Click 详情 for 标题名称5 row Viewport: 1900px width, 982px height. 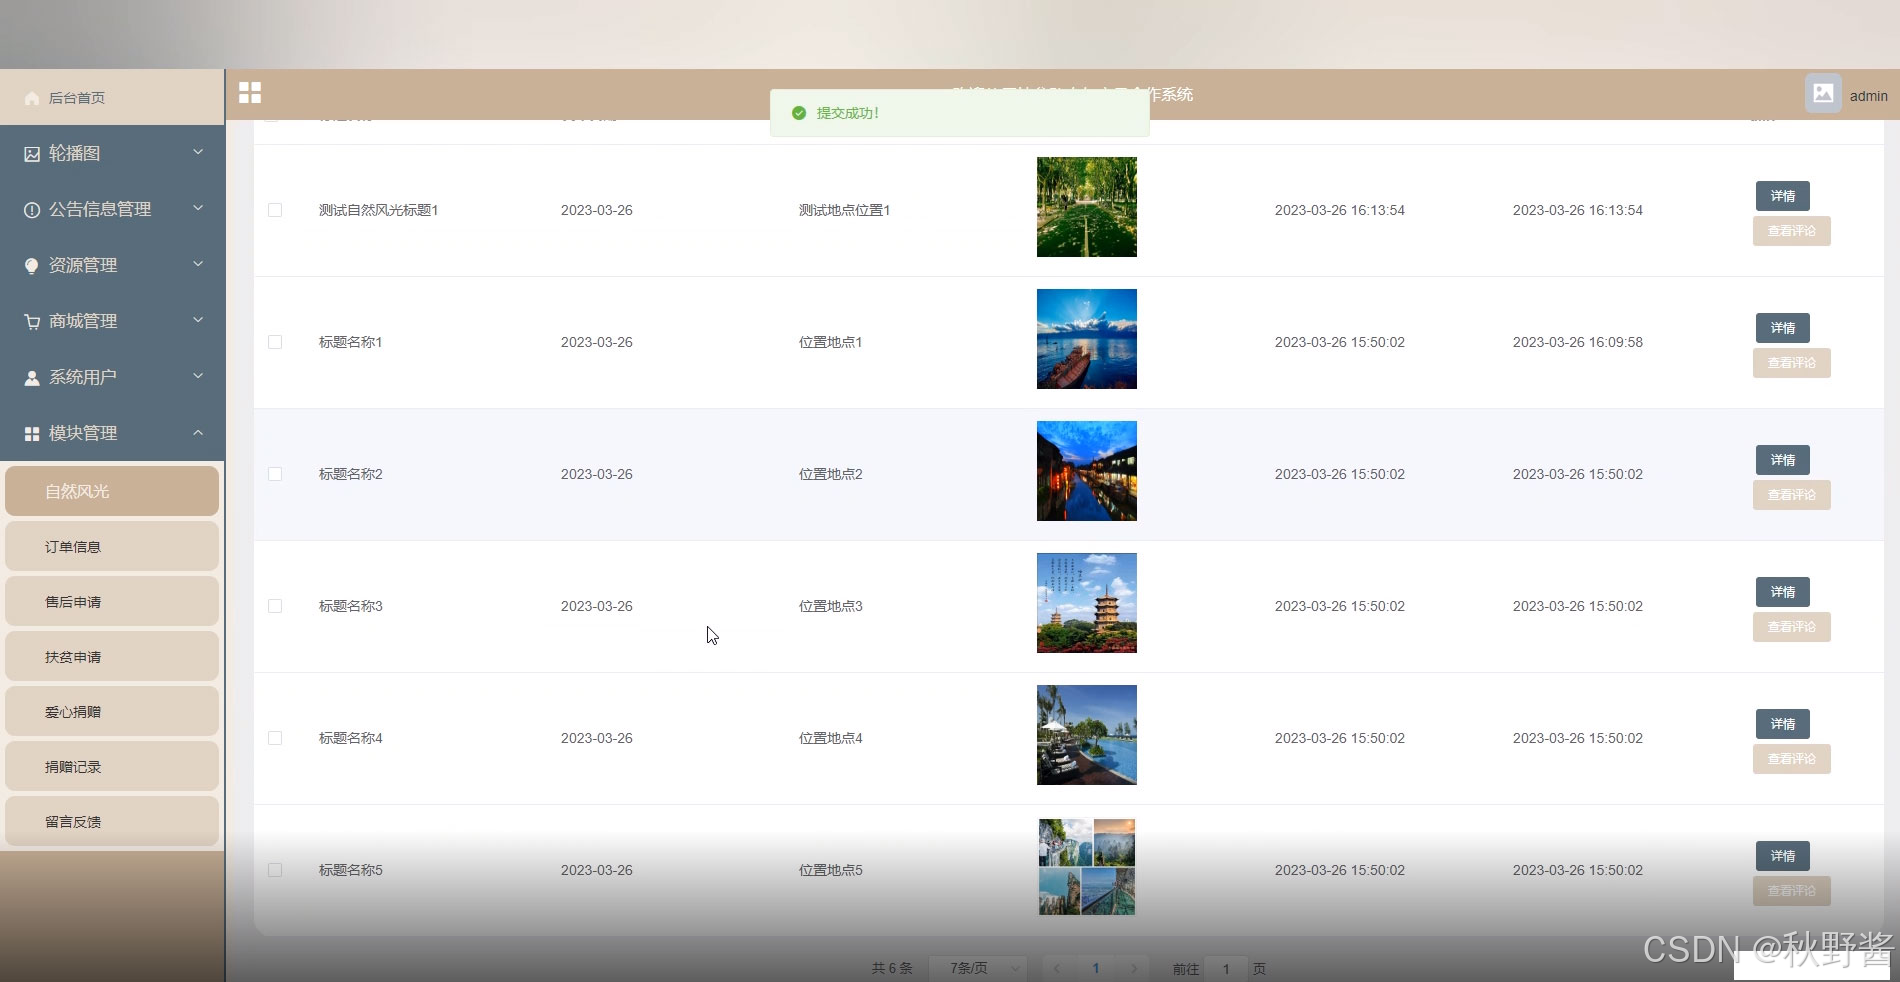point(1783,856)
